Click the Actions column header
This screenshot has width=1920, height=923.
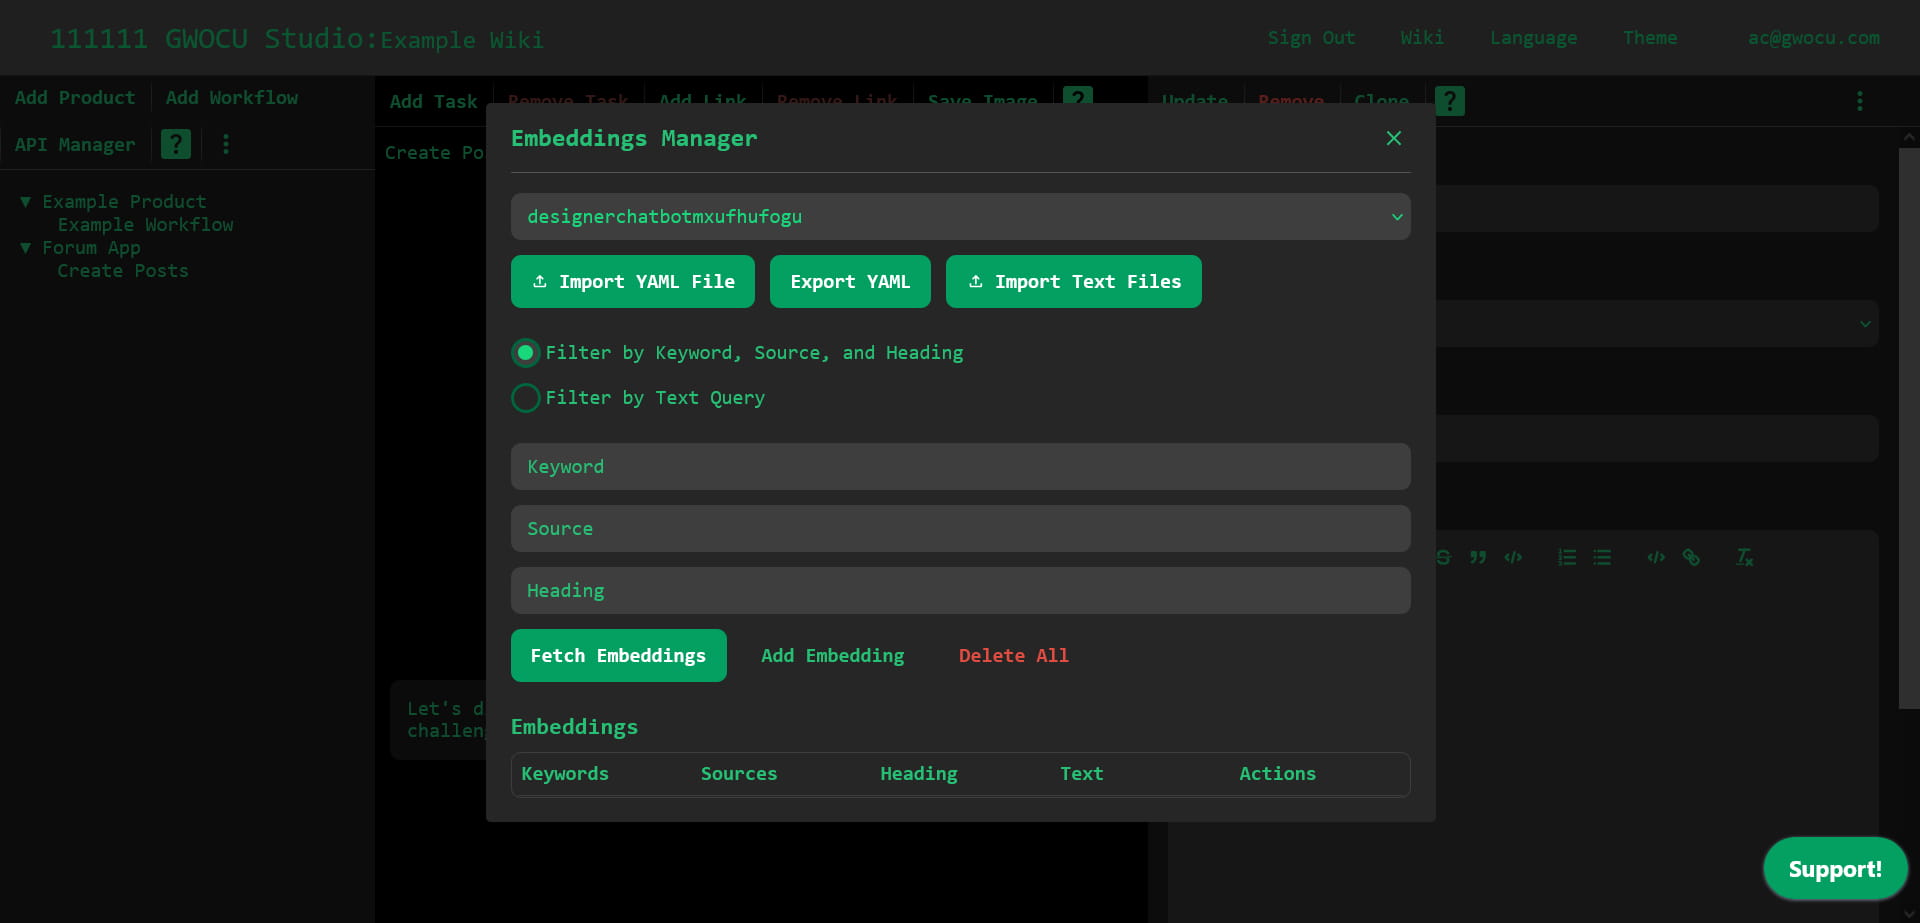(x=1277, y=773)
